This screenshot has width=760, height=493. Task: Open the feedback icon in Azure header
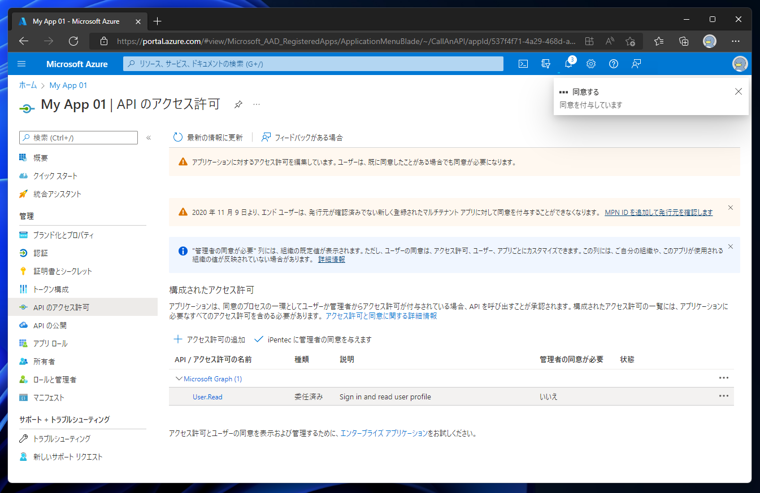click(x=636, y=64)
